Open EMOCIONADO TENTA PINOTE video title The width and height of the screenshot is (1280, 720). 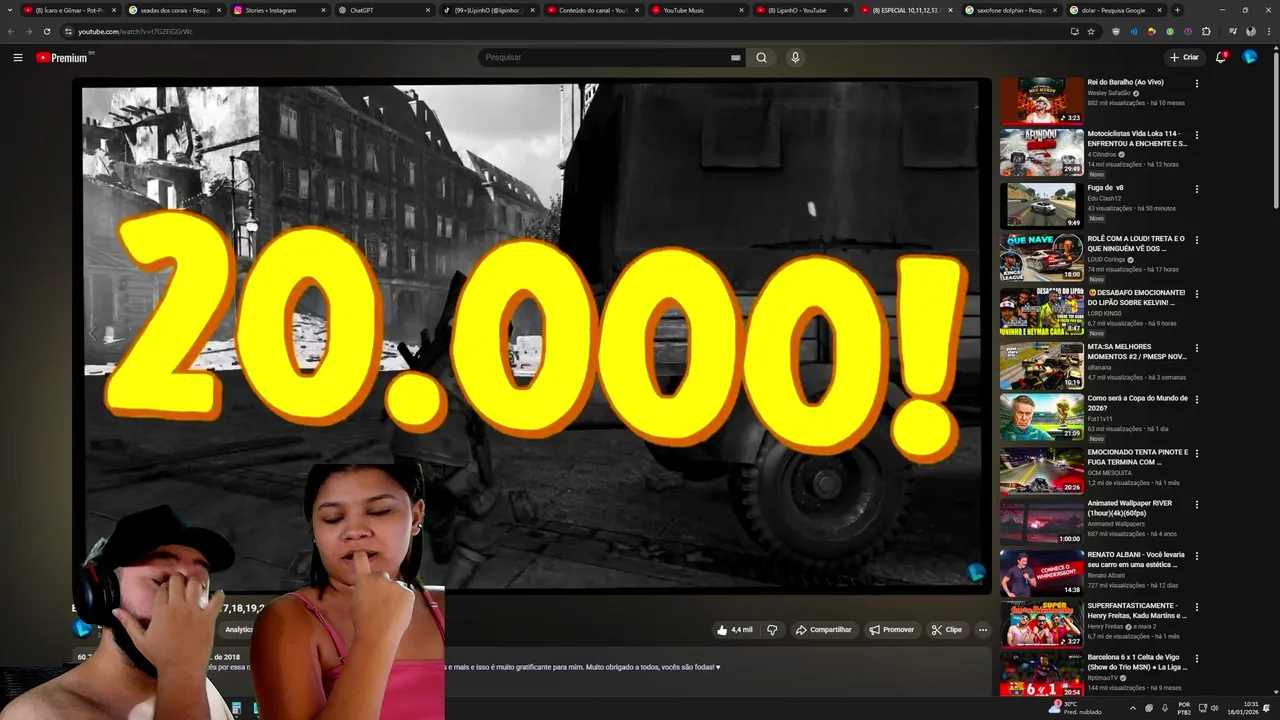pos(1138,457)
